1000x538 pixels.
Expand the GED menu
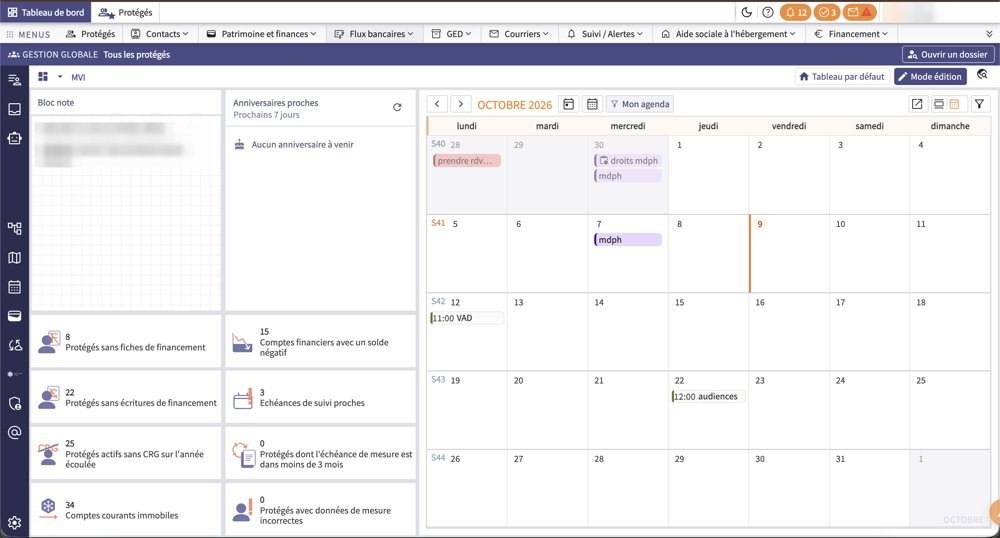(x=451, y=34)
